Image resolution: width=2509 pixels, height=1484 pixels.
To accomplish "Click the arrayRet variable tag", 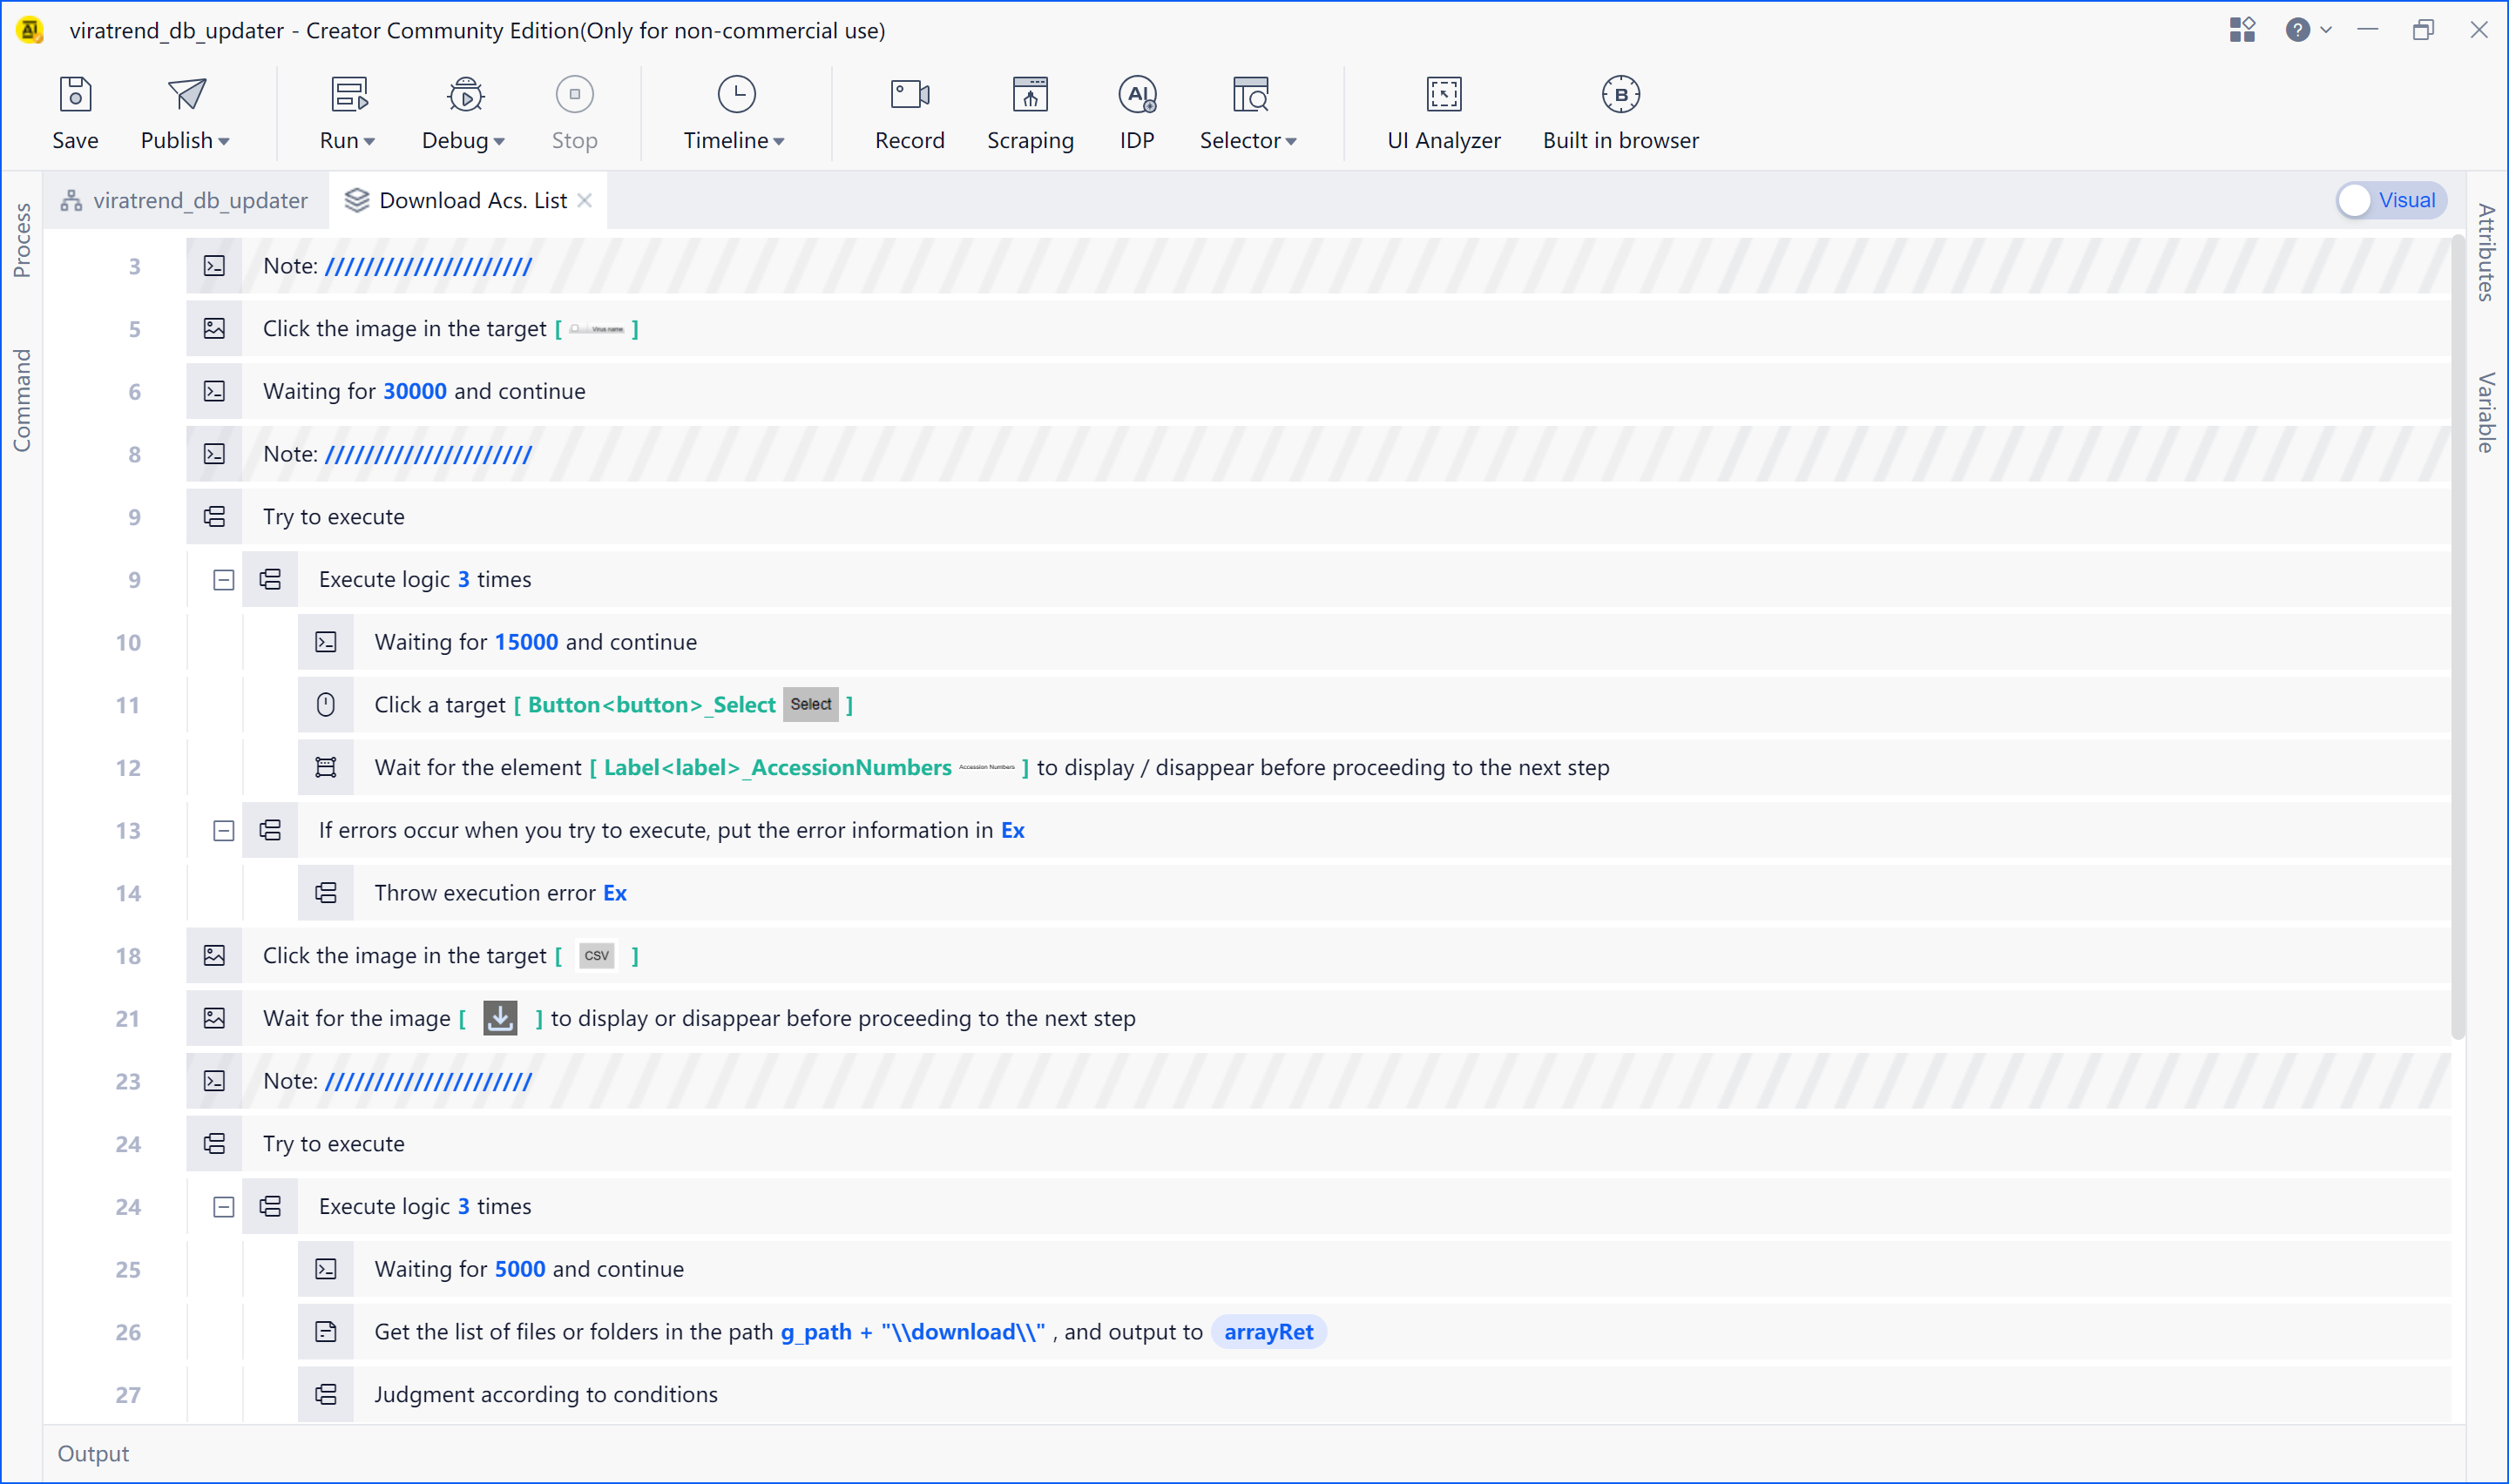I will tap(1267, 1332).
